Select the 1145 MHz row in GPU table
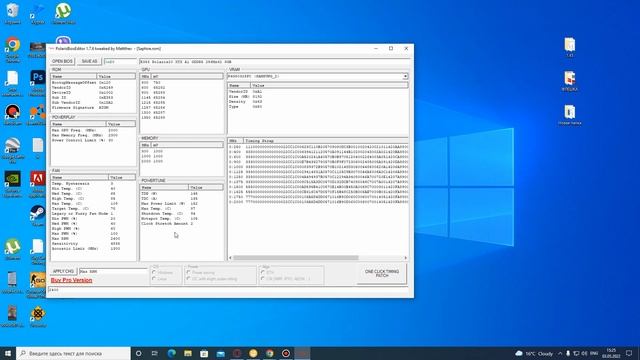Viewport: 640px width, 360px height. click(x=182, y=98)
